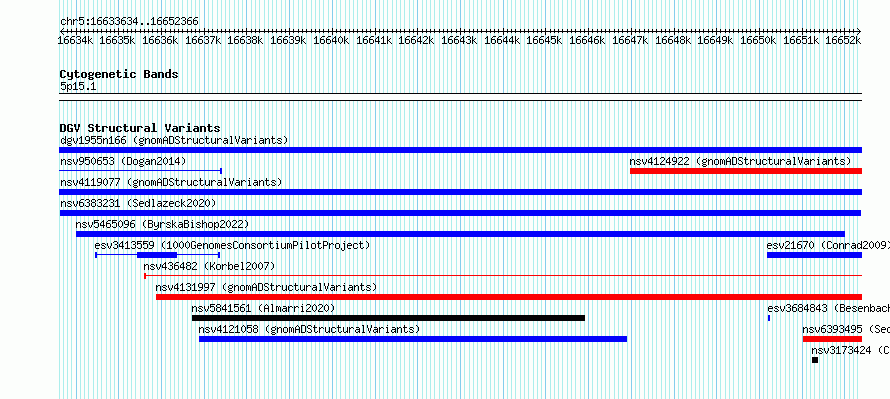Select esv21670 (Conrad2009) label
This screenshot has height=399, width=890.
pos(828,245)
